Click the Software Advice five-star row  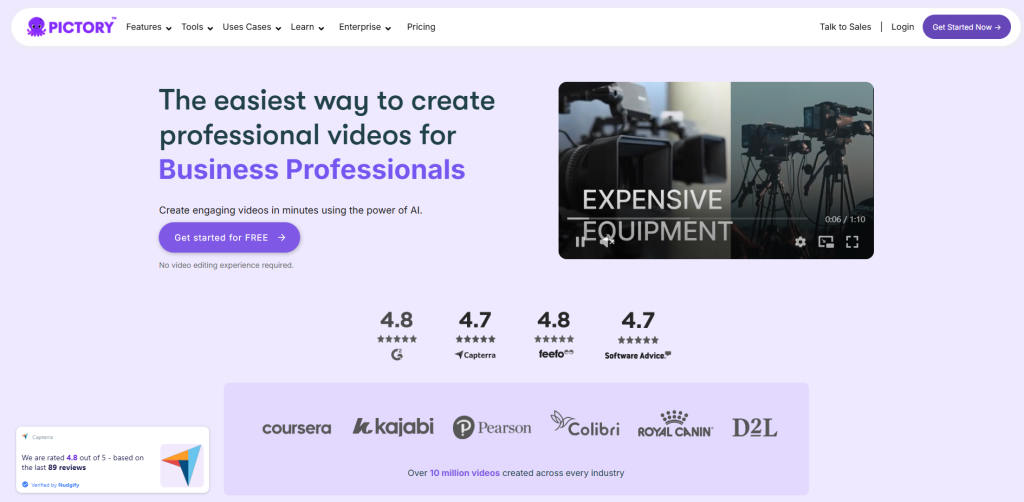pyautogui.click(x=638, y=340)
